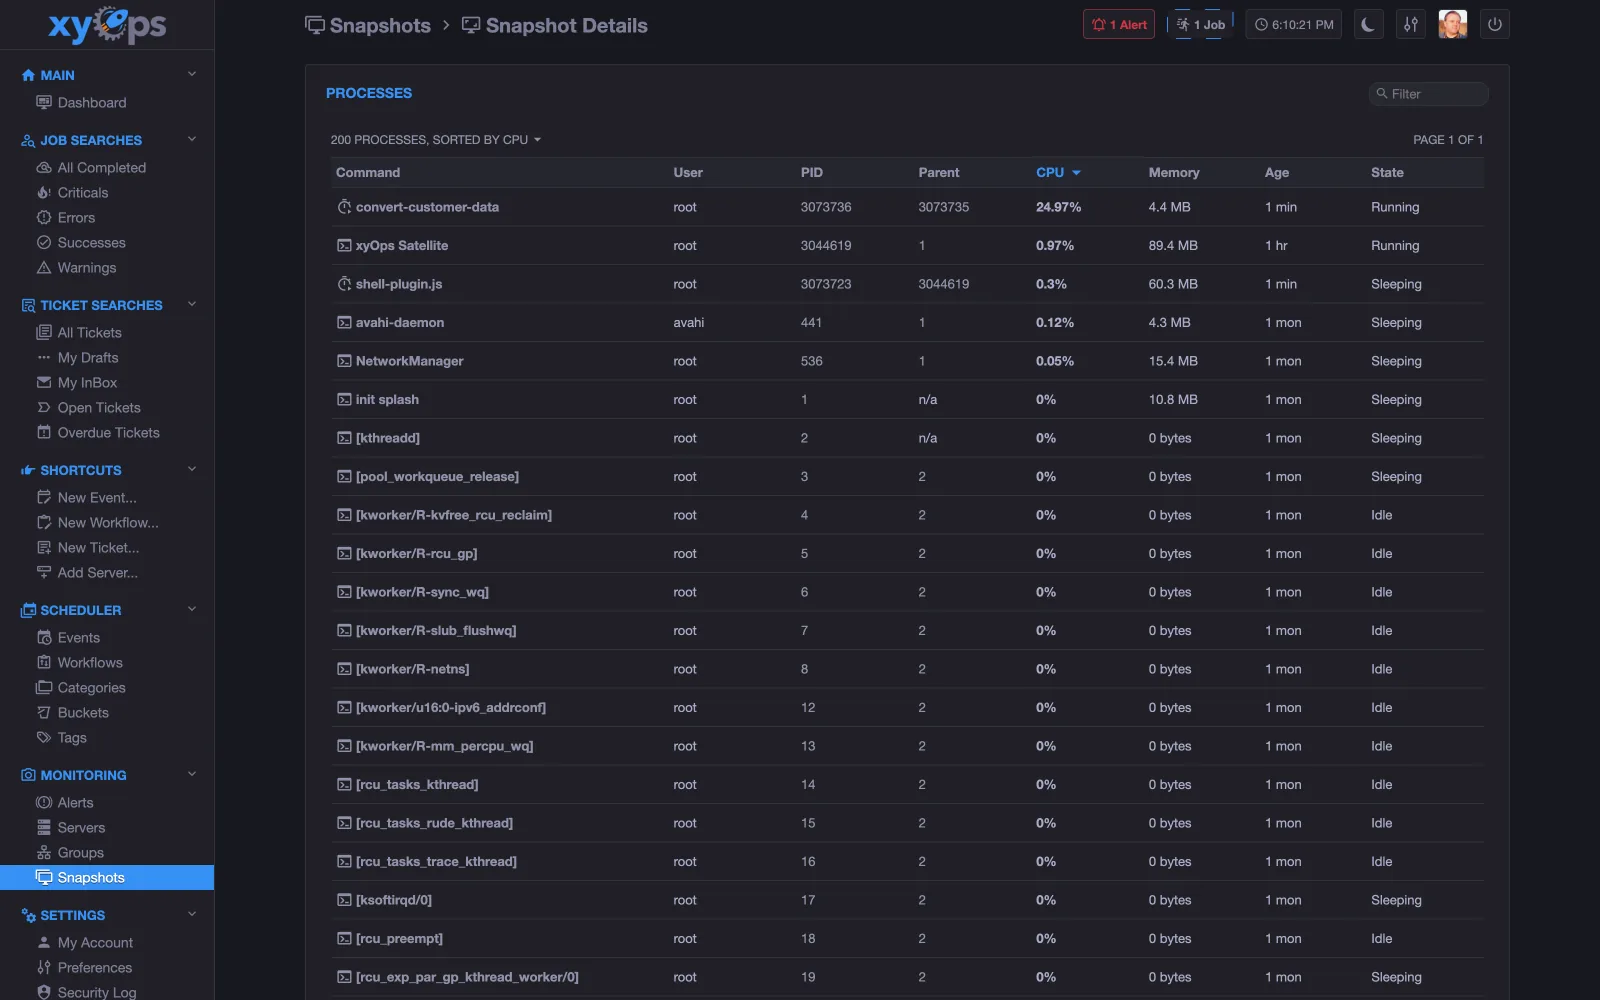Select the init splash process name

point(387,399)
